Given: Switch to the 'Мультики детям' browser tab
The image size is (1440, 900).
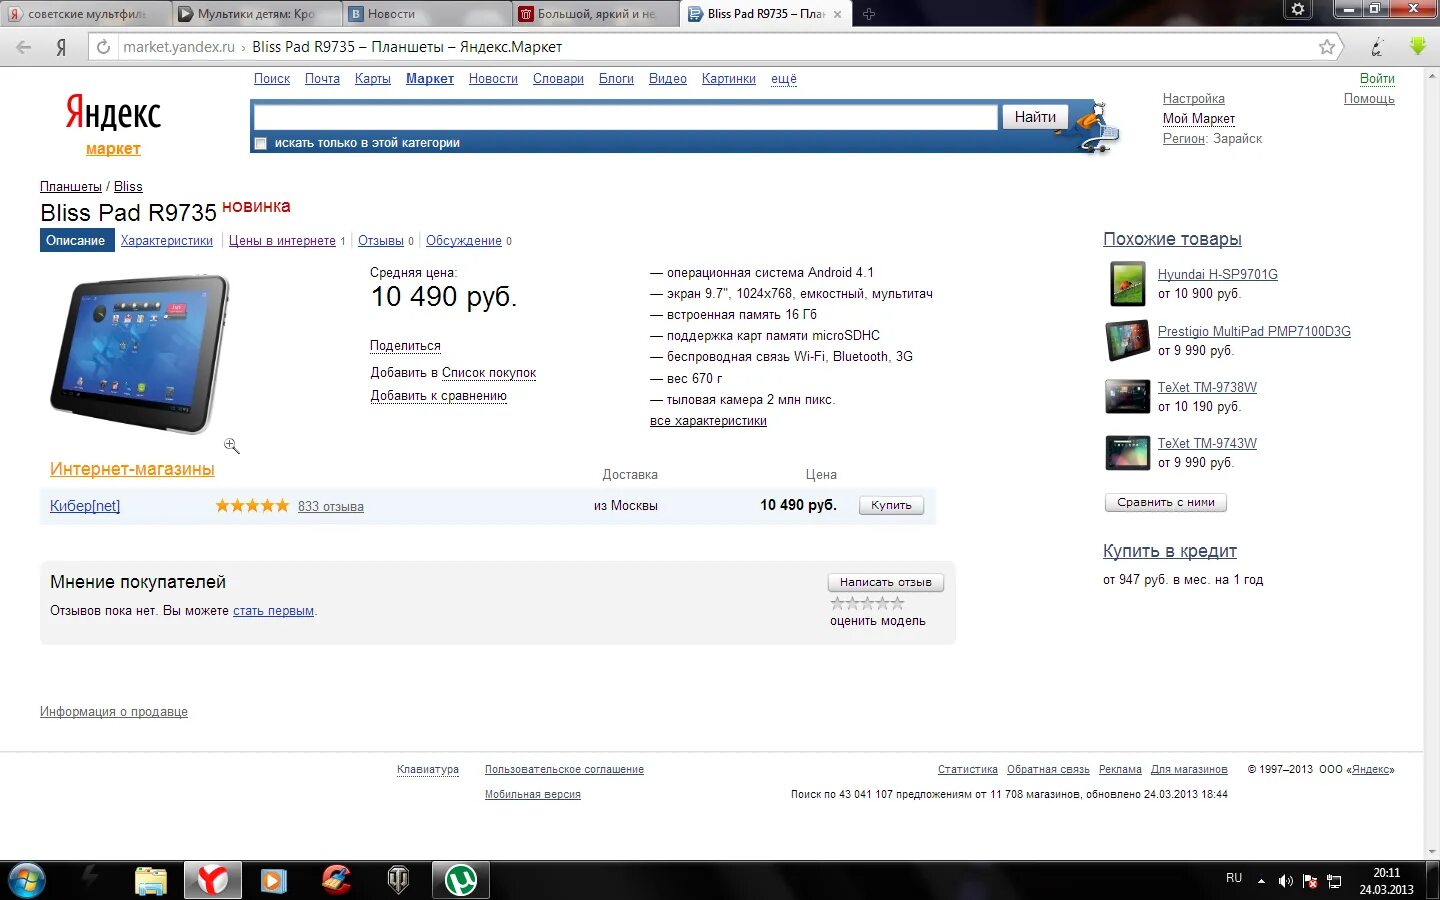Looking at the screenshot, I should [256, 14].
